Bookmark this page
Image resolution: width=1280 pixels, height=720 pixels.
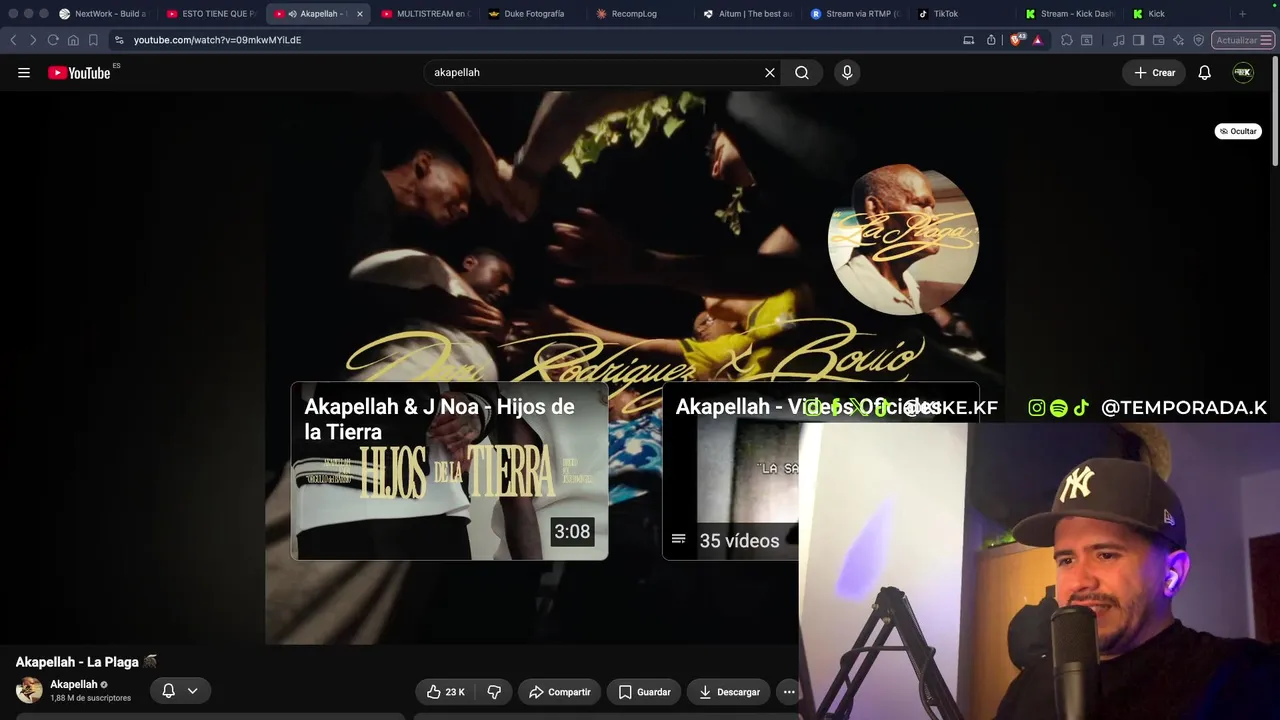[x=93, y=40]
